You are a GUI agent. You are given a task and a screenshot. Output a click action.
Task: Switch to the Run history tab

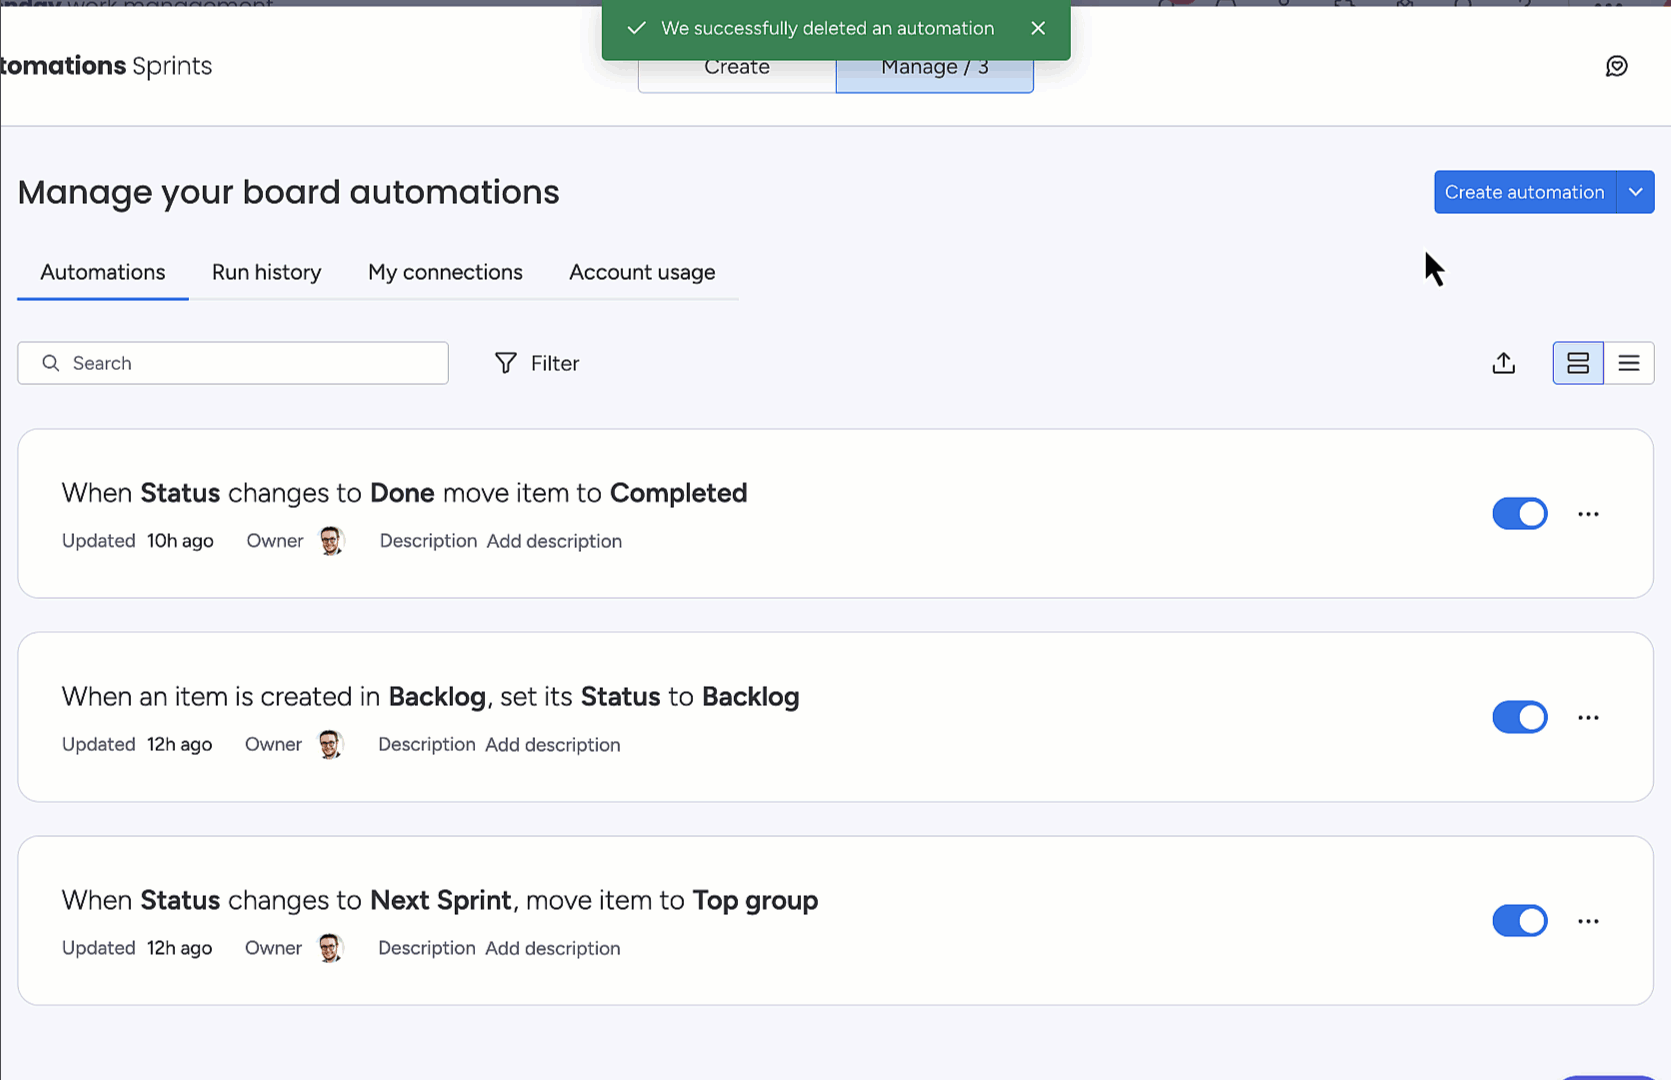pyautogui.click(x=266, y=272)
